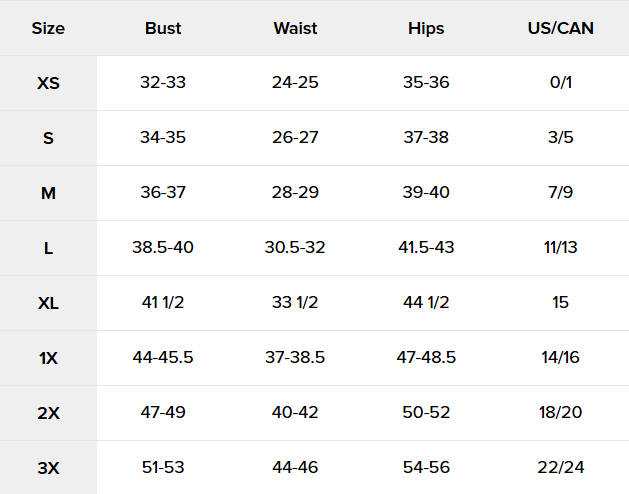
Task: Select the 2X size row label
Action: (48, 413)
